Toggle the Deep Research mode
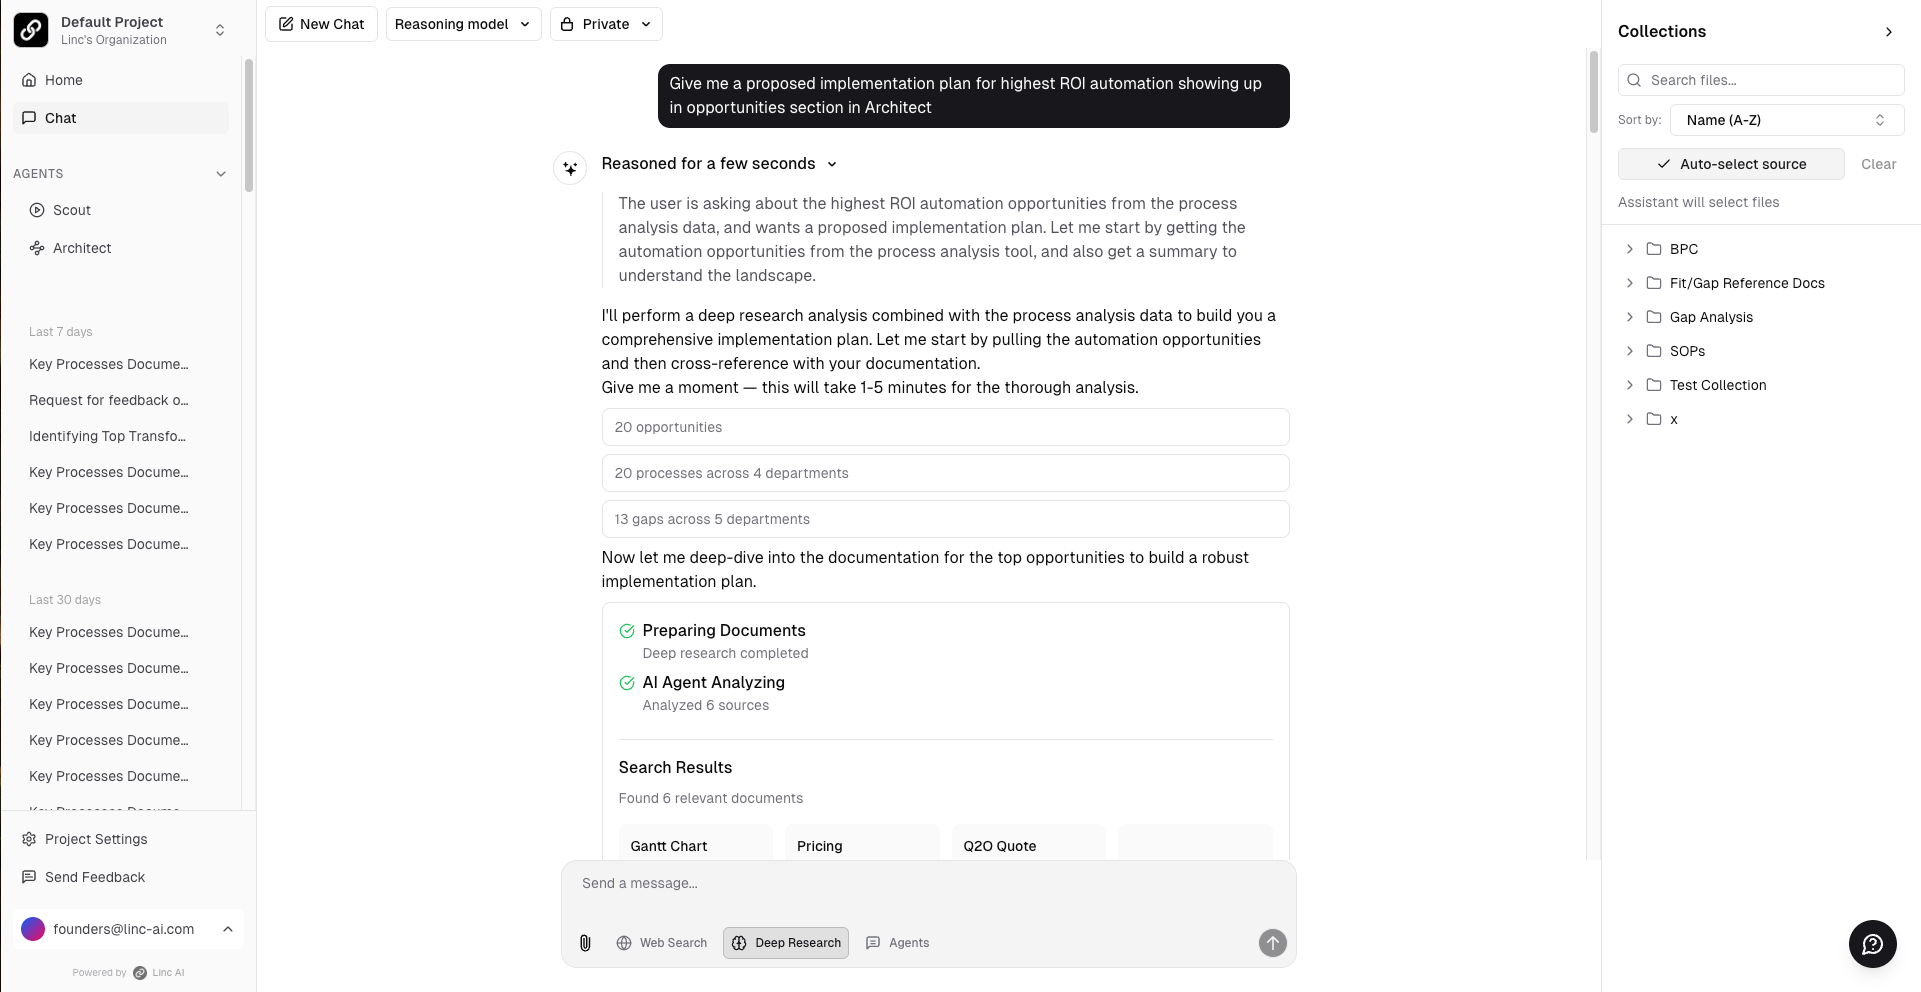Image resolution: width=1921 pixels, height=992 pixels. [x=786, y=943]
